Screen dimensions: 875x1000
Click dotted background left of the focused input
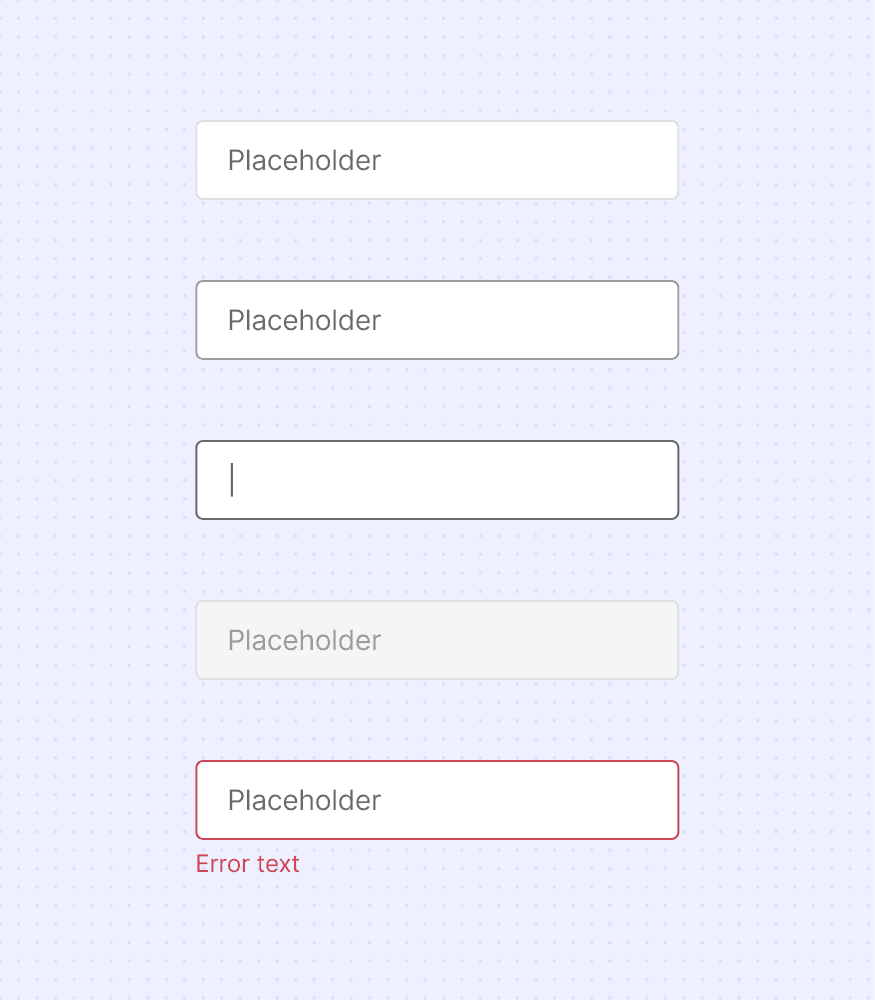pyautogui.click(x=98, y=480)
